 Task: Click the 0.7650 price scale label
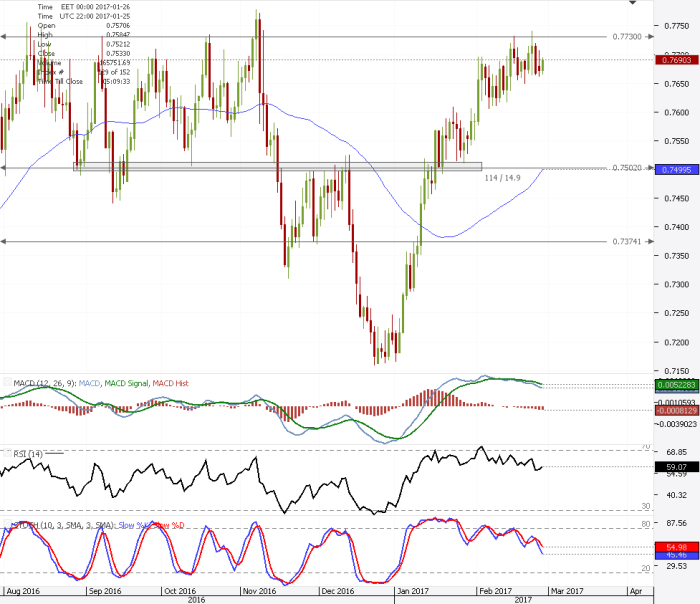677,84
